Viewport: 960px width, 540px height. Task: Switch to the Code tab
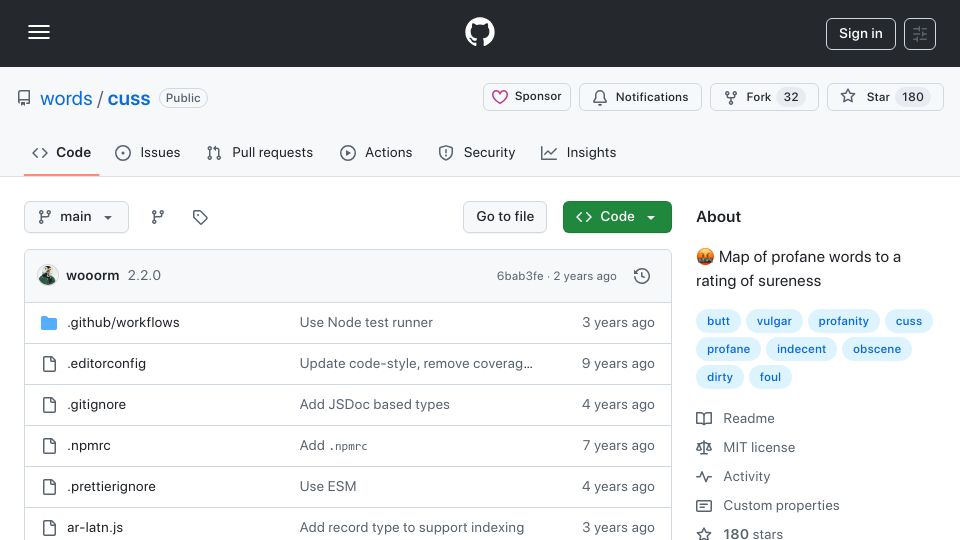tap(61, 152)
